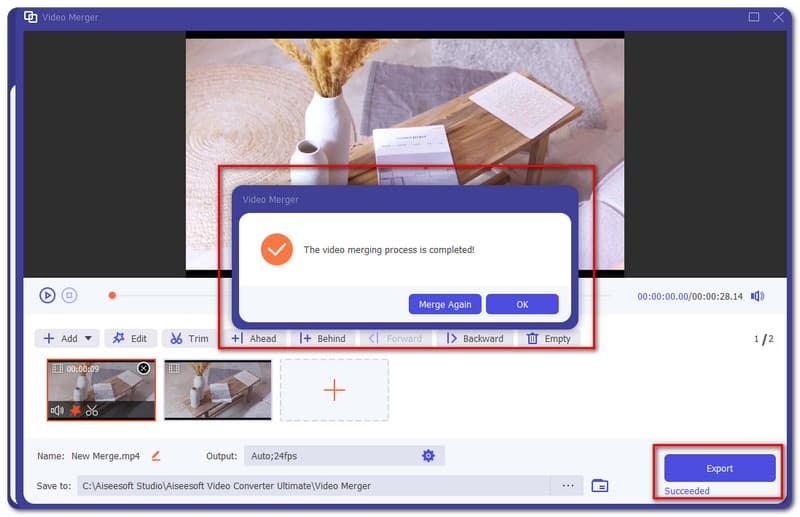800x517 pixels.
Task: Stop the video playback
Action: tap(69, 296)
